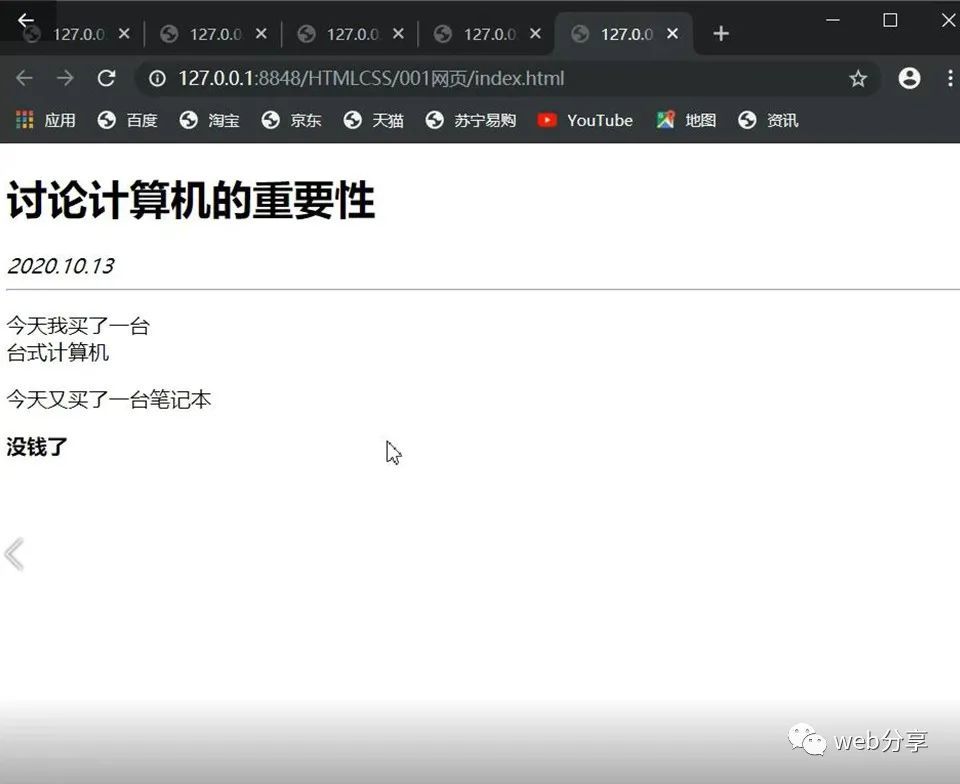
Task: Click the paragraph 今天又买了一台笔记本
Action: point(108,400)
